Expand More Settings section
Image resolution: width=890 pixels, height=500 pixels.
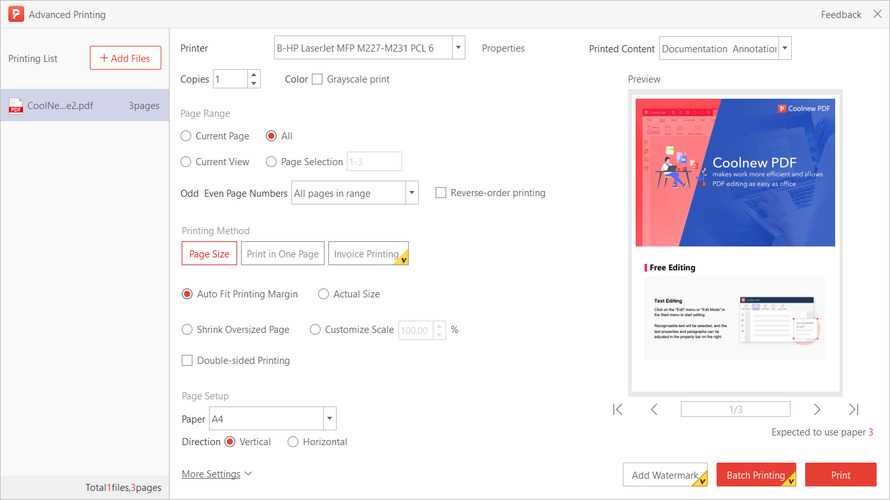point(217,474)
